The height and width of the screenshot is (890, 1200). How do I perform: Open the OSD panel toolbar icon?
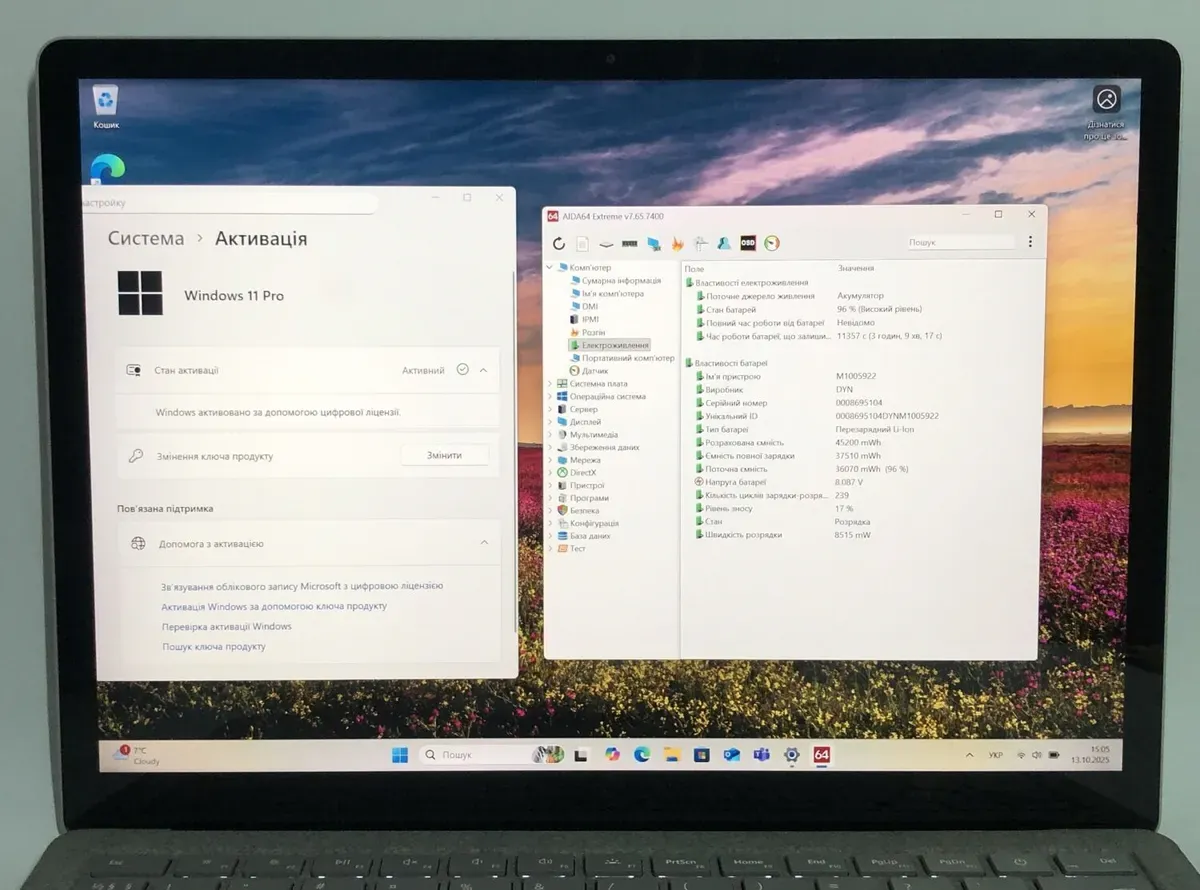pos(748,243)
